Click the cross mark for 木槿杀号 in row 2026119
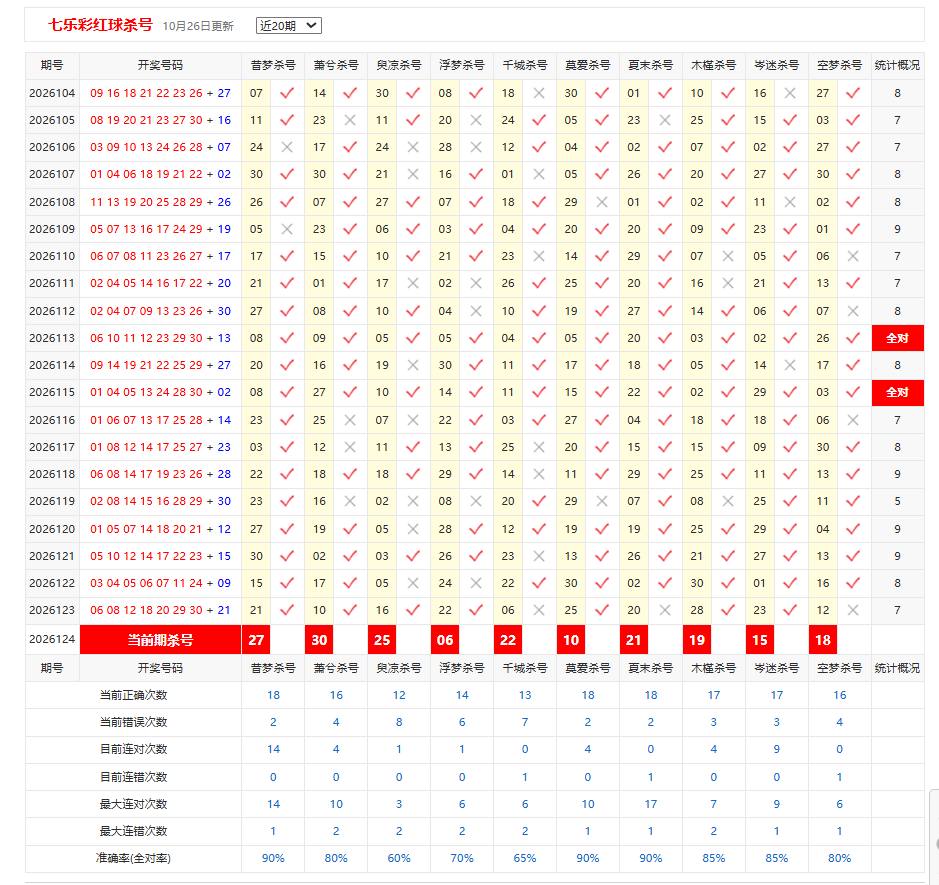The image size is (939, 885). tap(728, 501)
